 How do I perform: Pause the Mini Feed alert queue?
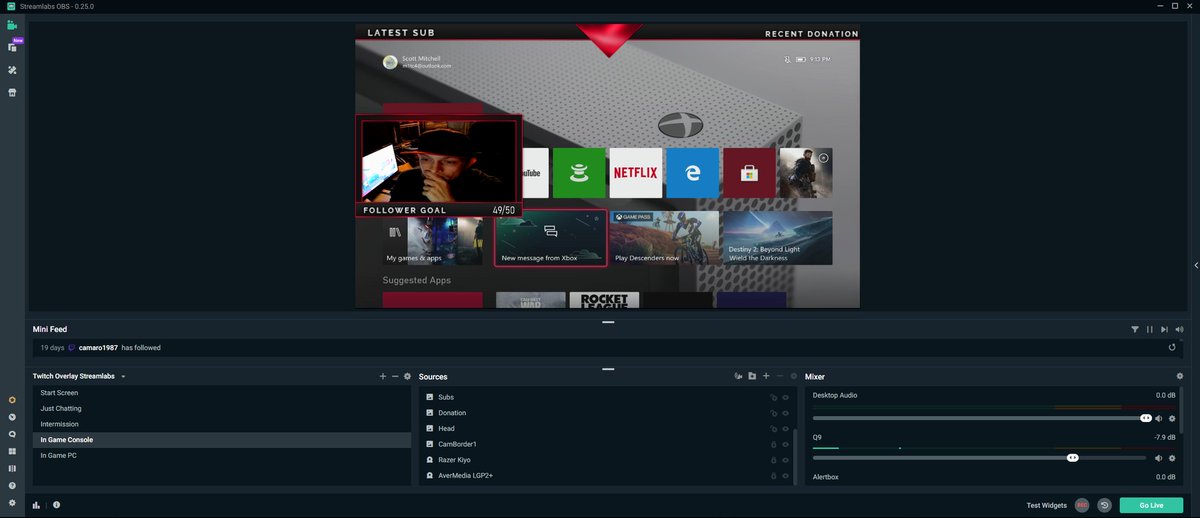coord(1150,329)
